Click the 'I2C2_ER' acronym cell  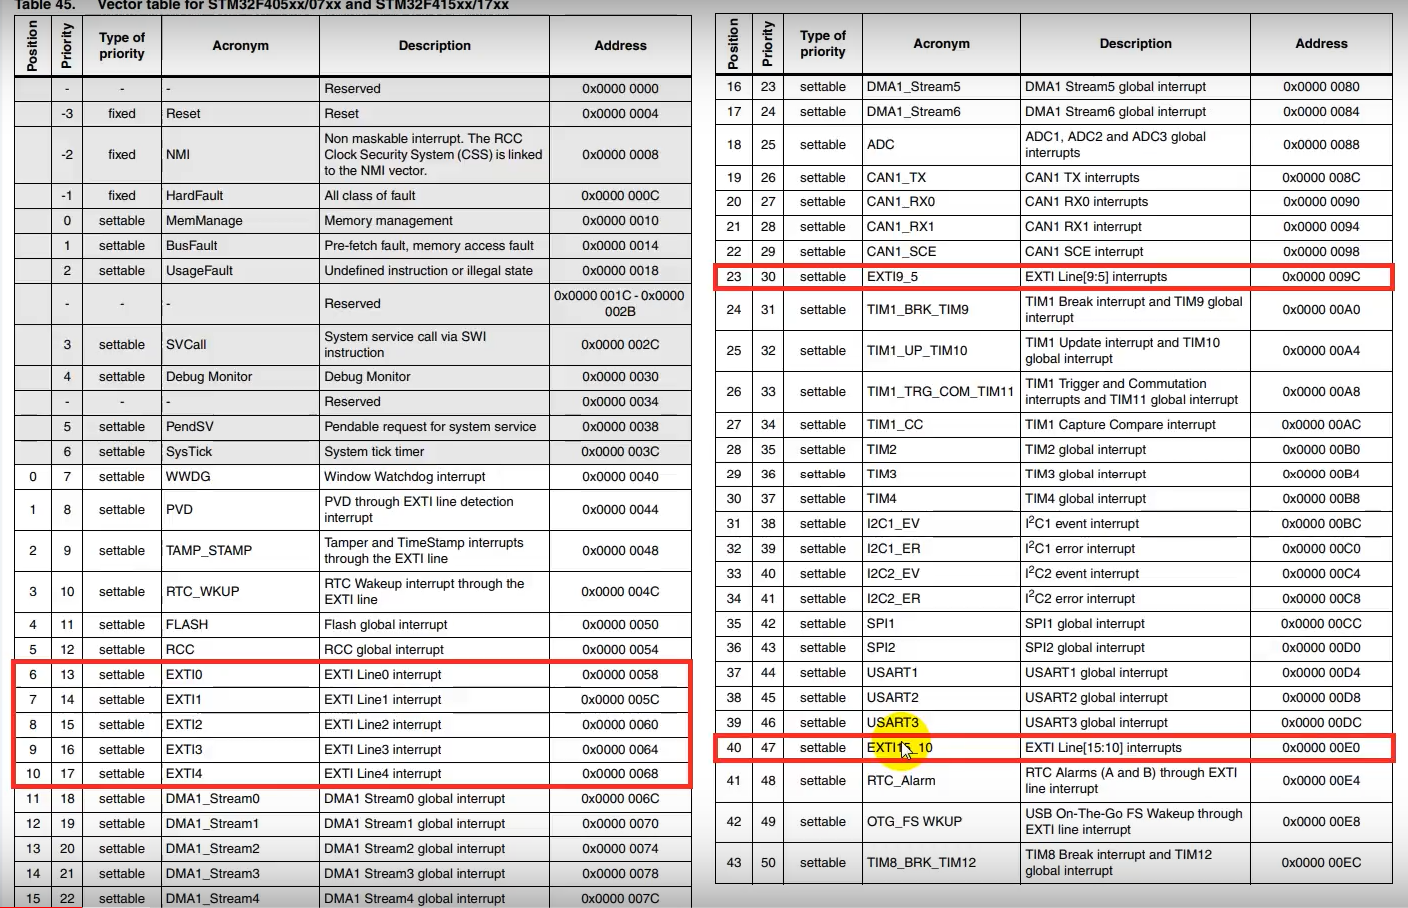coord(941,598)
